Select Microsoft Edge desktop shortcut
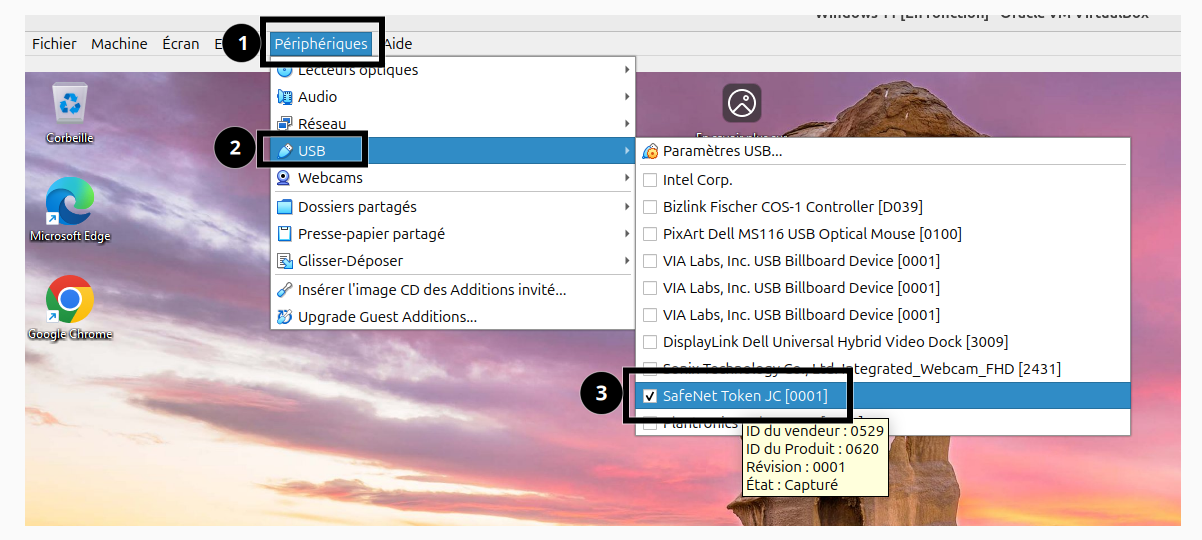1202x540 pixels. (70, 210)
